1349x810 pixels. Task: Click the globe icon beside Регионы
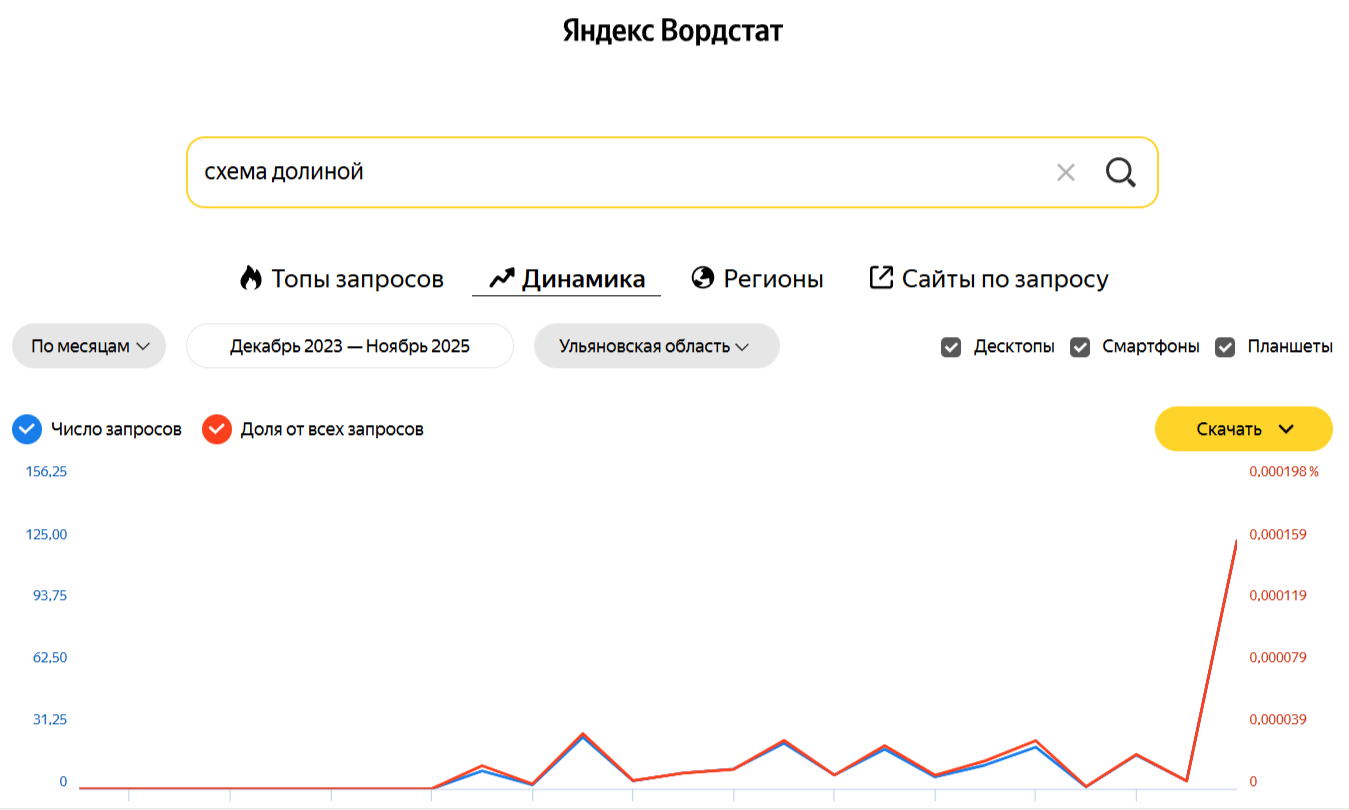click(703, 278)
